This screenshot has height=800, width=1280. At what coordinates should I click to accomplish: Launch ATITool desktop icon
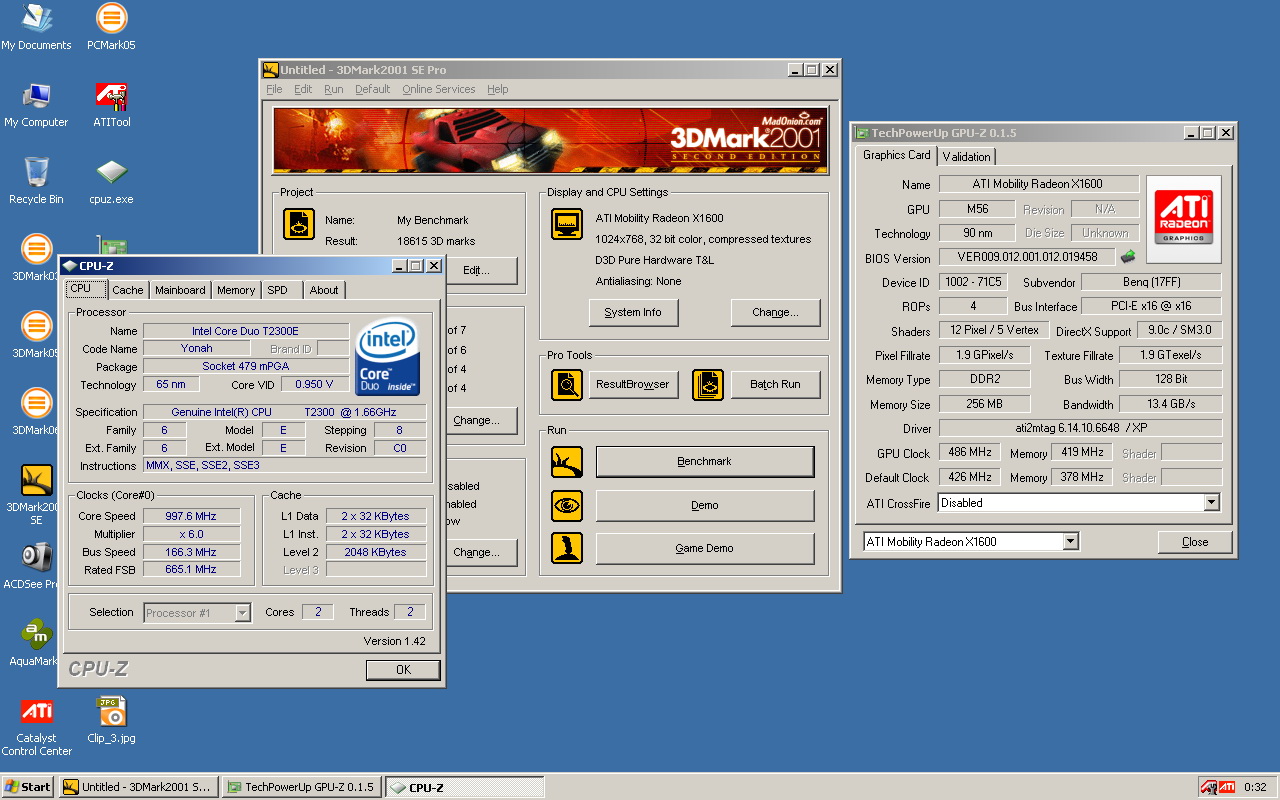(111, 105)
